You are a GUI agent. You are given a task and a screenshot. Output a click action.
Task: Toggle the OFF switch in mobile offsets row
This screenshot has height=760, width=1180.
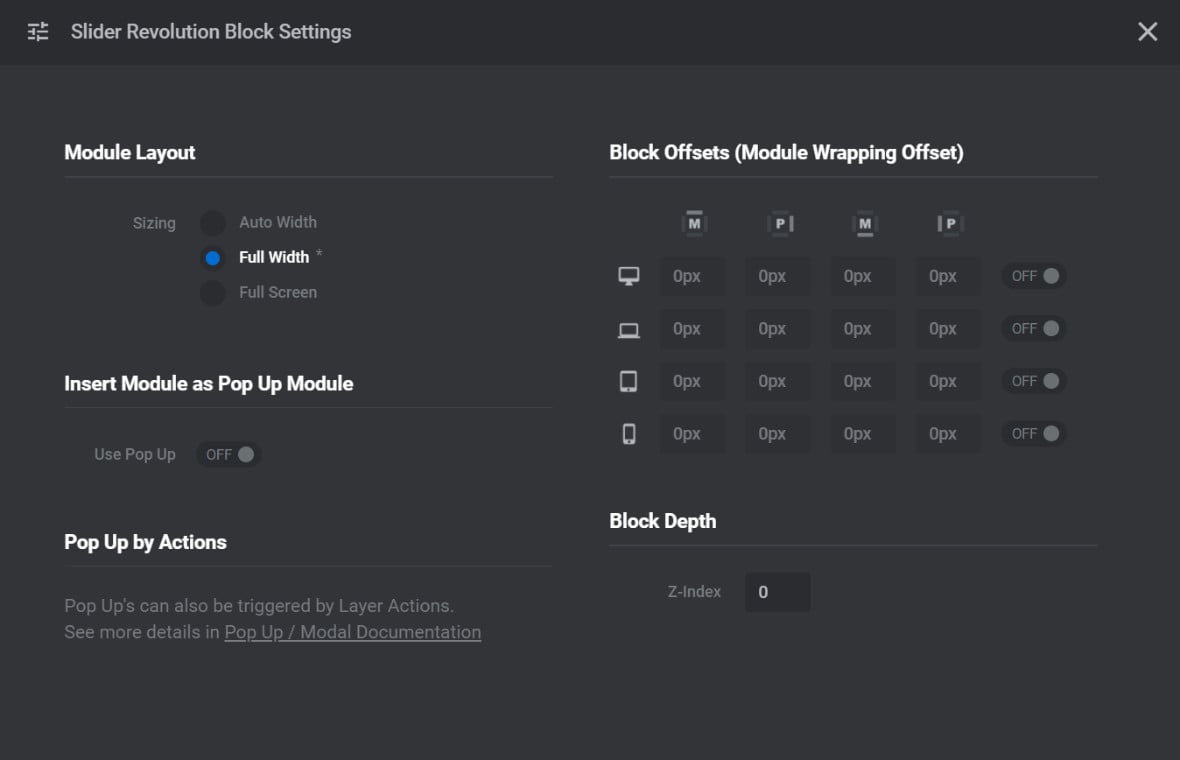coord(1034,434)
